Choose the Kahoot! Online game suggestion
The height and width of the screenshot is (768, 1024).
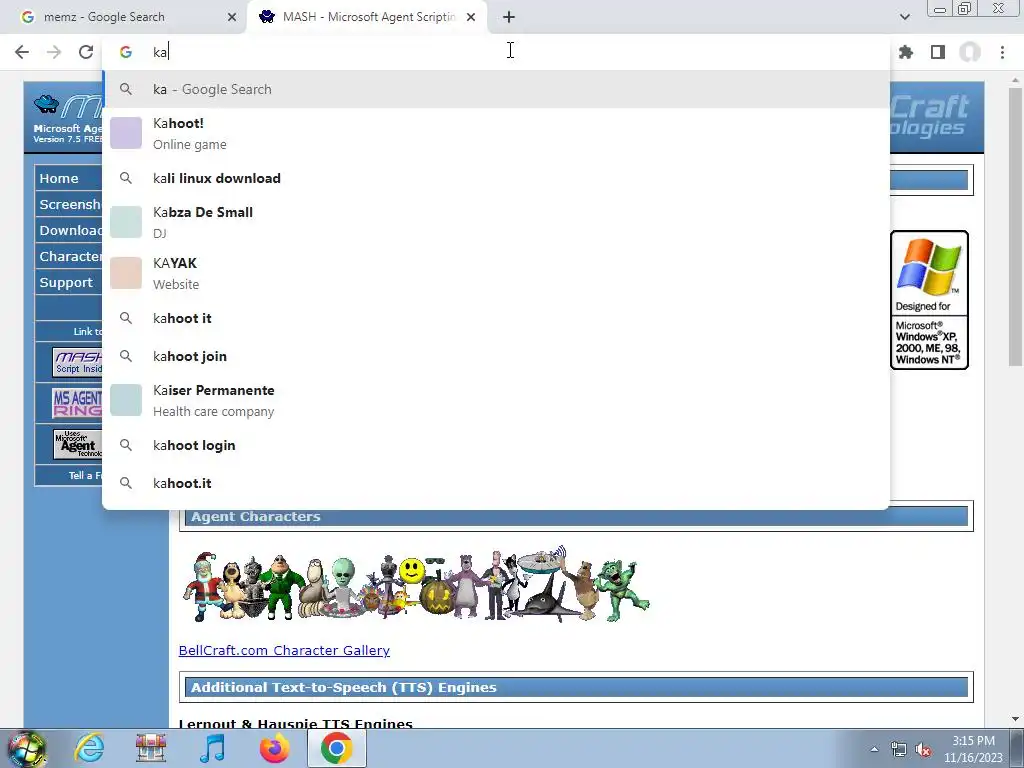(496, 133)
